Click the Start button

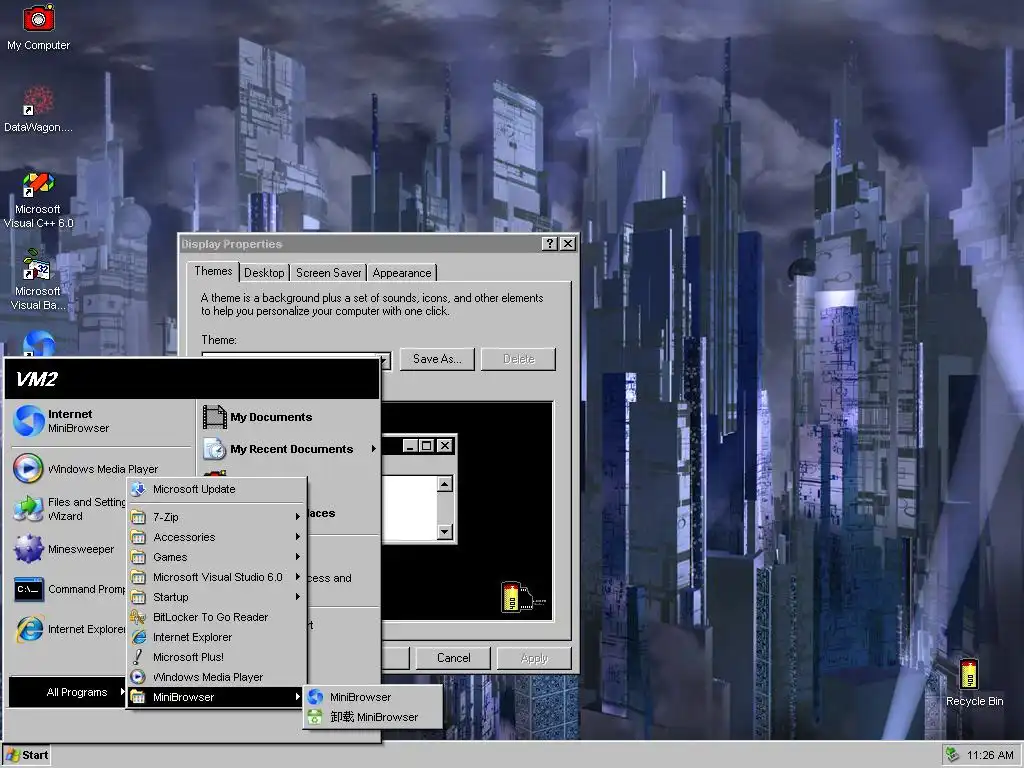click(x=27, y=755)
